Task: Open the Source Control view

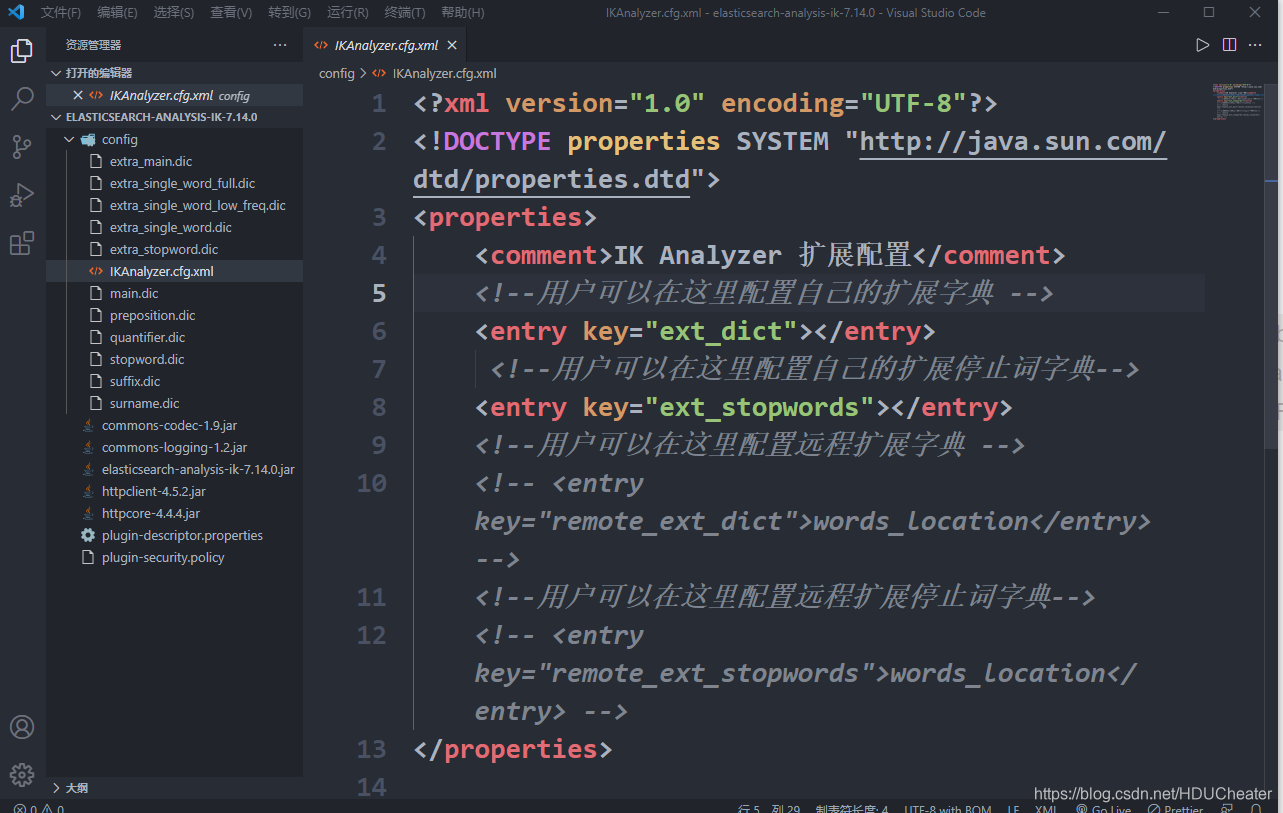Action: [x=22, y=147]
